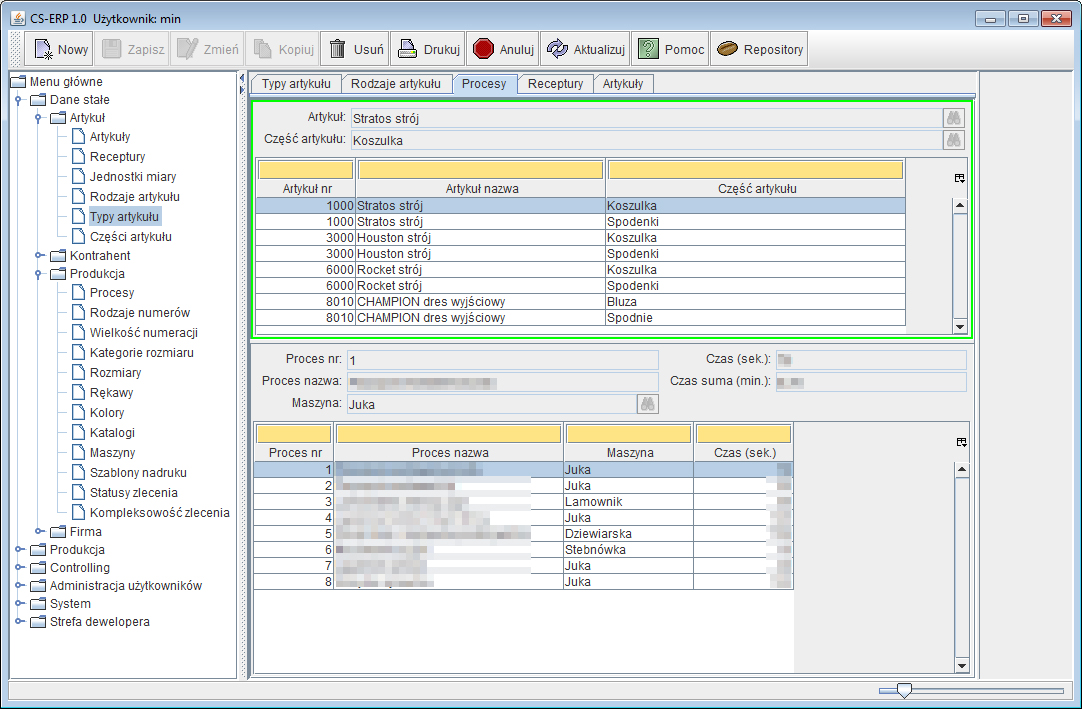Click the Nowy (new) toolbar icon
Screen dimensions: 1082x709
pyautogui.click(x=43, y=49)
